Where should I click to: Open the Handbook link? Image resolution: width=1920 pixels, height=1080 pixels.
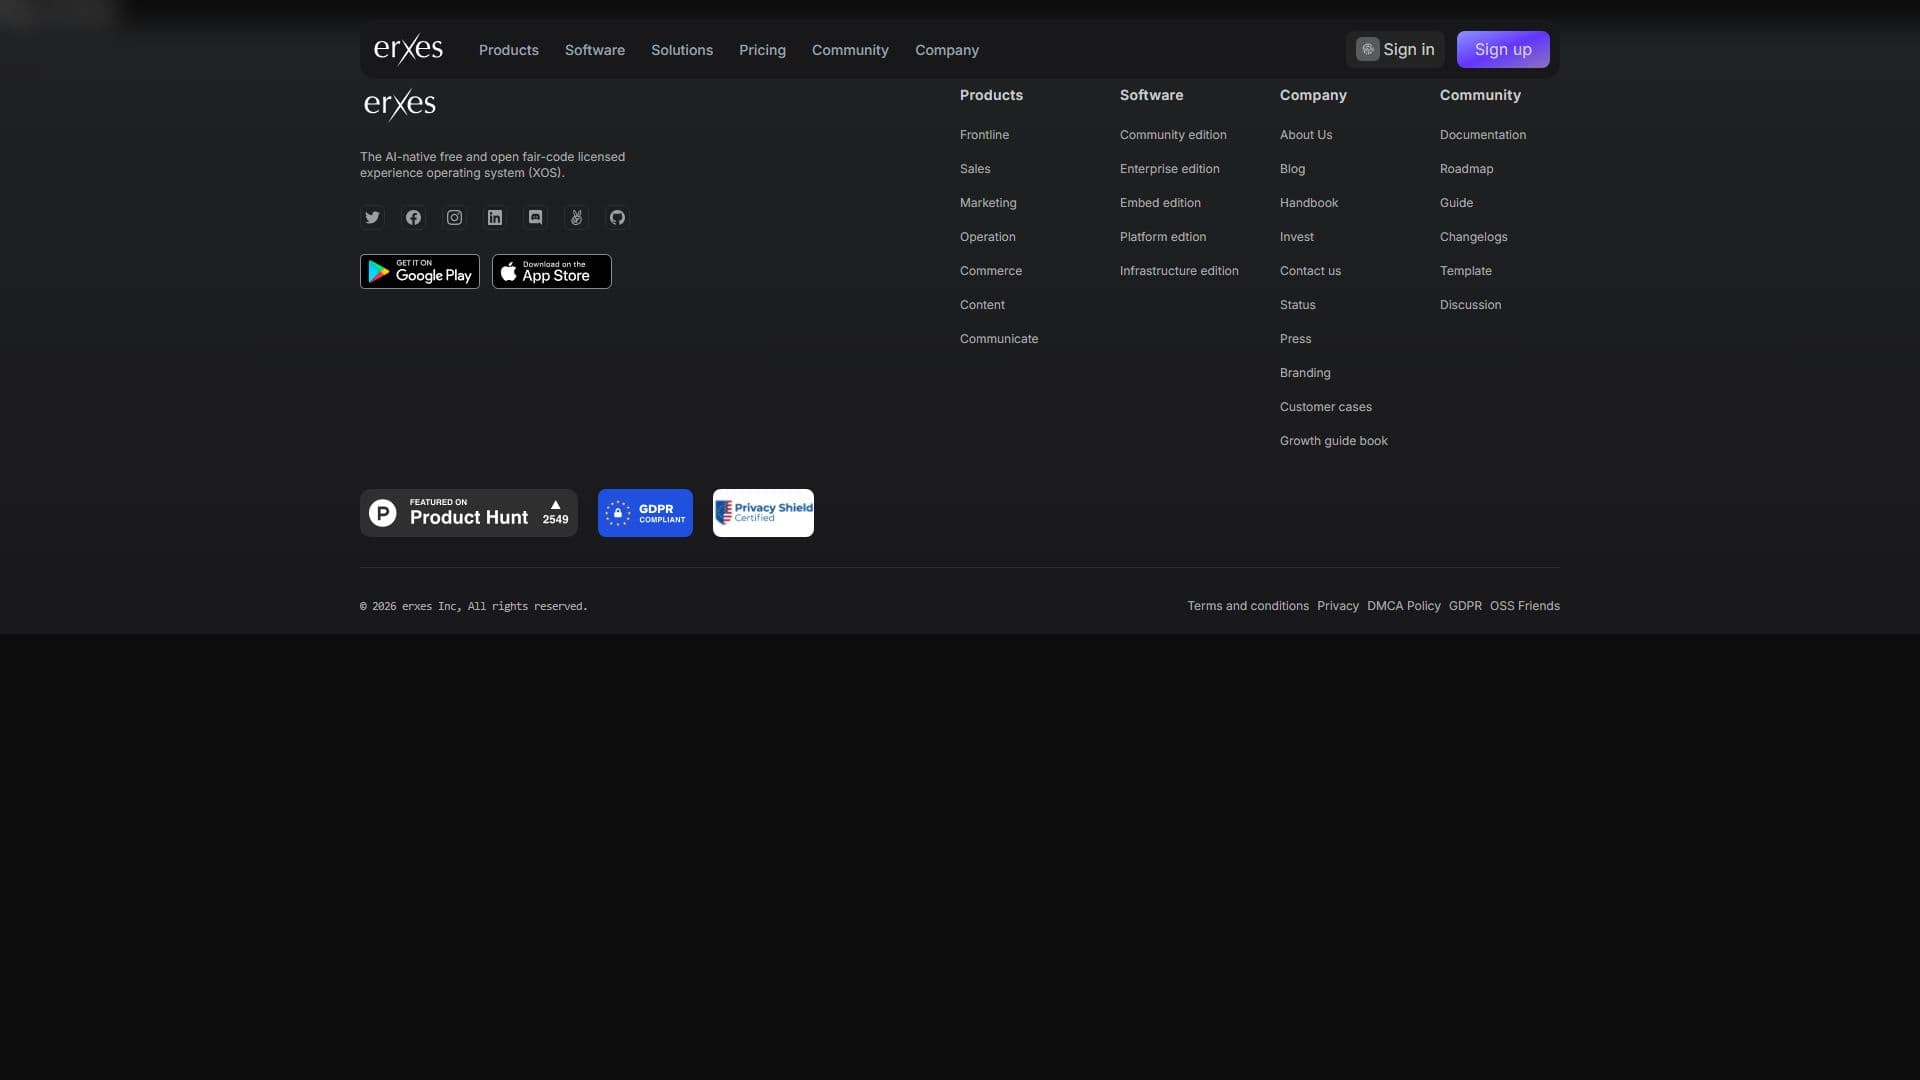point(1309,203)
